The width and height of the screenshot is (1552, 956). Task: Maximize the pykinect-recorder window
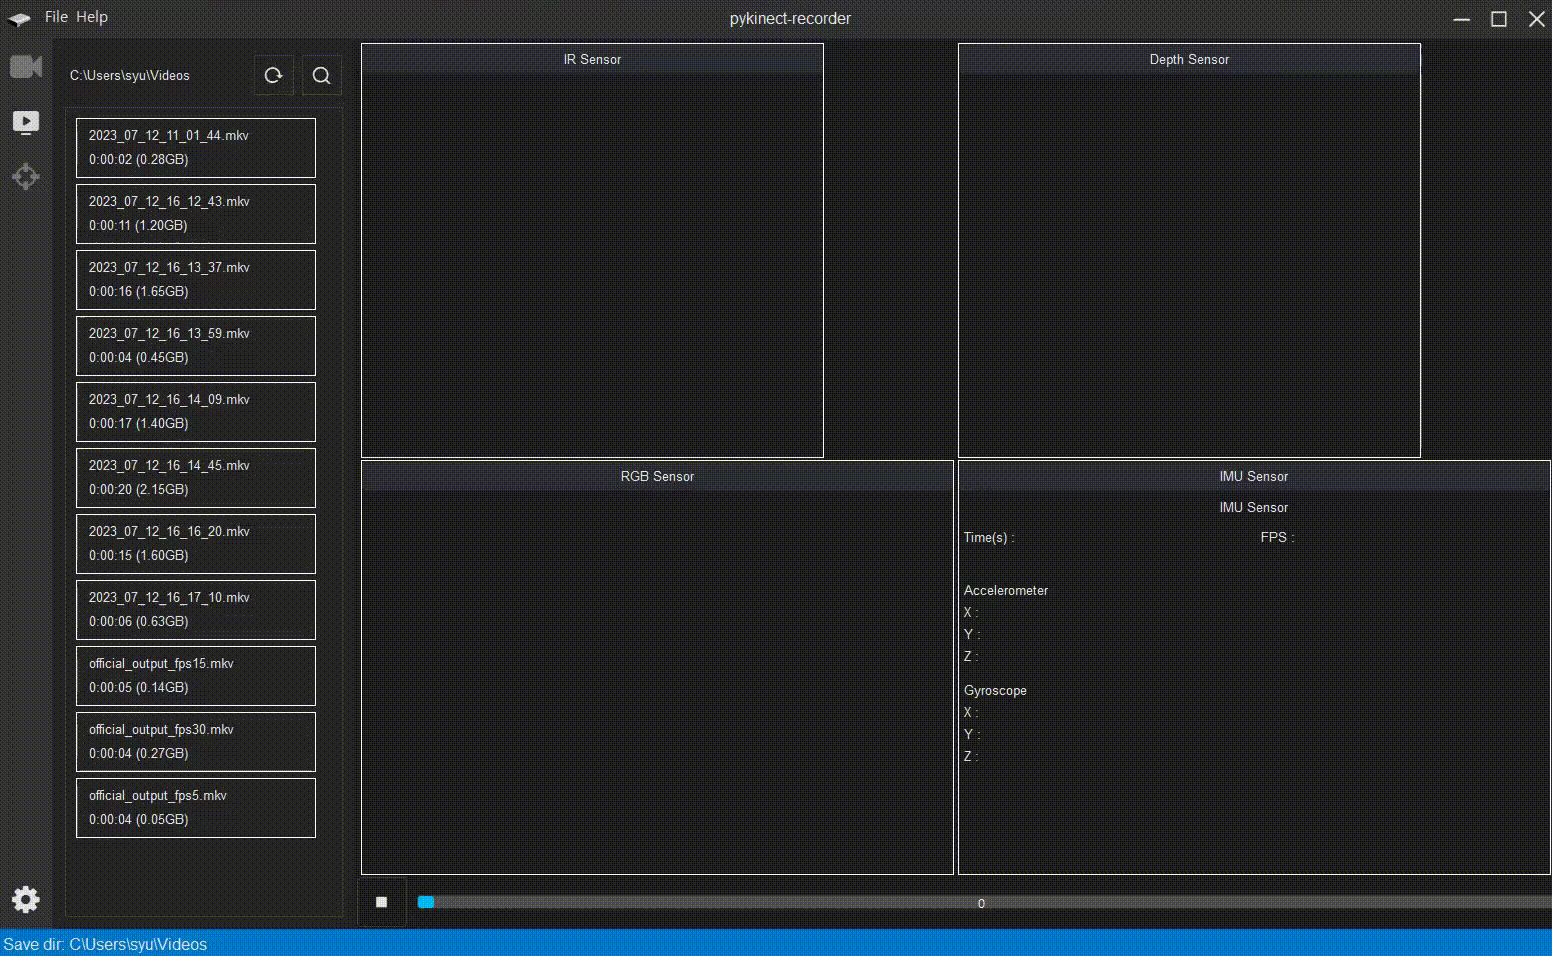1498,19
